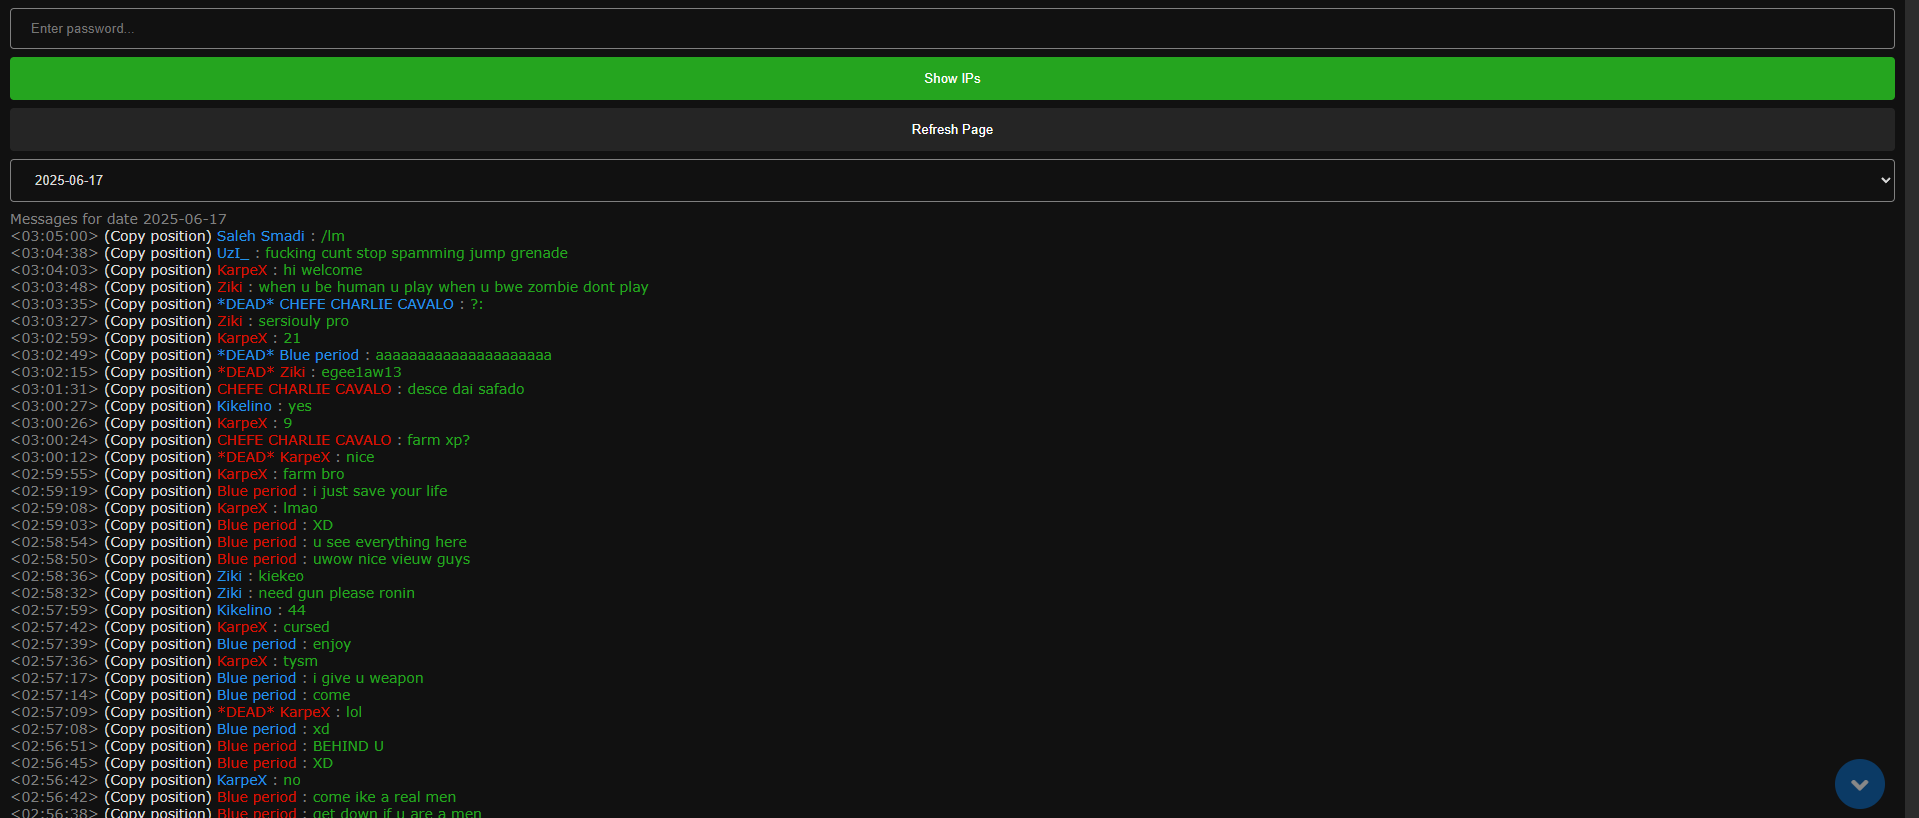Click the Refresh Page button
The height and width of the screenshot is (818, 1919).
click(951, 130)
